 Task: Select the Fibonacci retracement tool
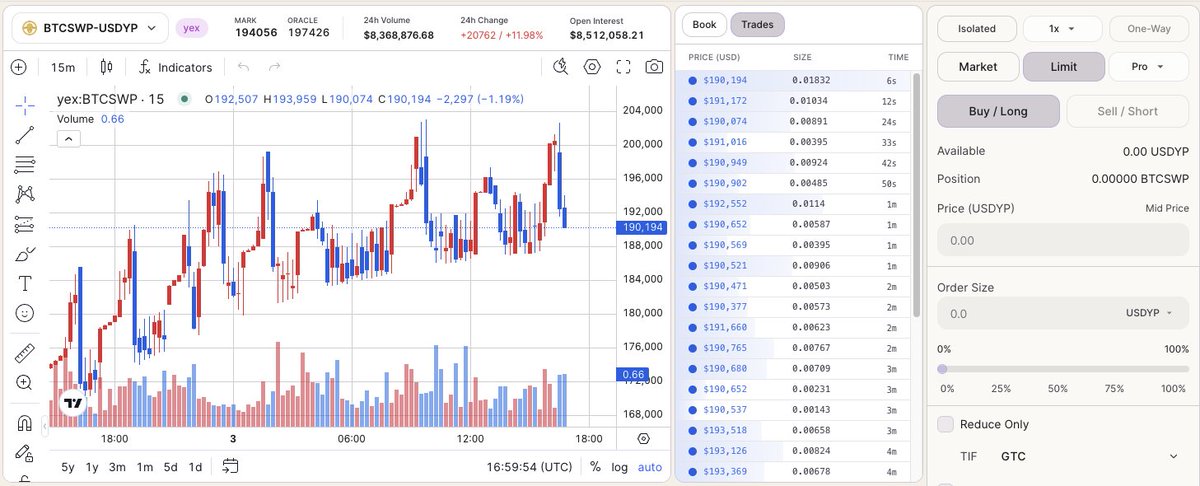tap(25, 165)
